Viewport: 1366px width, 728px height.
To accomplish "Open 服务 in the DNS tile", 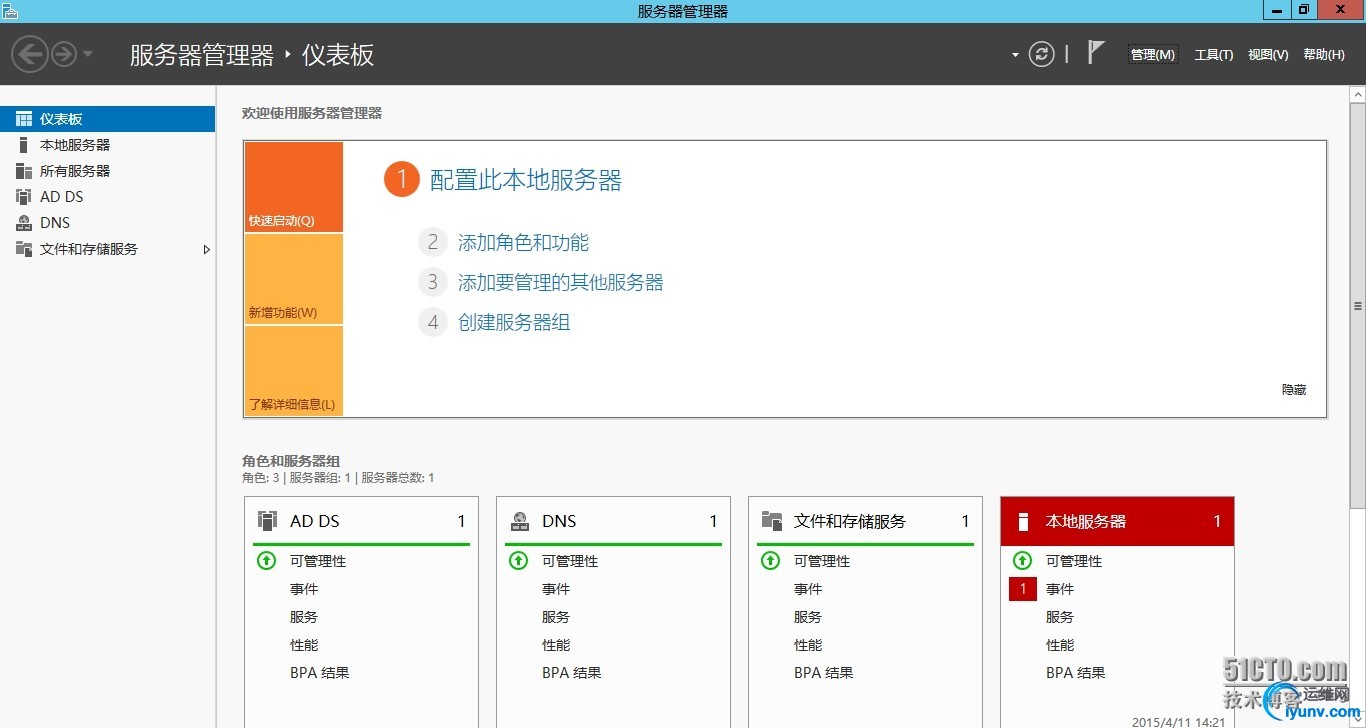I will coord(556,617).
